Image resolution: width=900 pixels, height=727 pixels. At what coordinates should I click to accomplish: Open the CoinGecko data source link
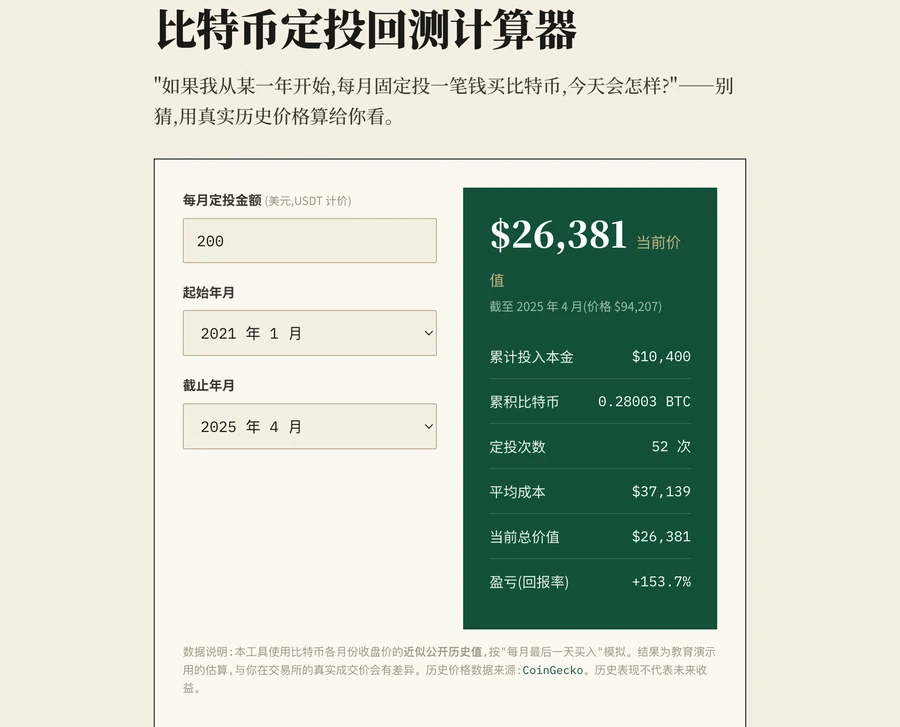(552, 670)
